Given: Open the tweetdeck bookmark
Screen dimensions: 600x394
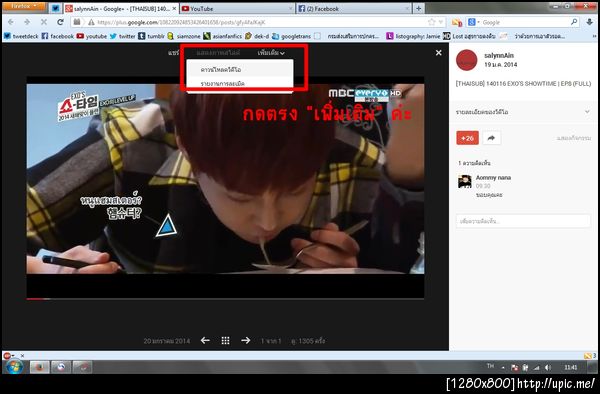Looking at the screenshot, I should point(21,36).
